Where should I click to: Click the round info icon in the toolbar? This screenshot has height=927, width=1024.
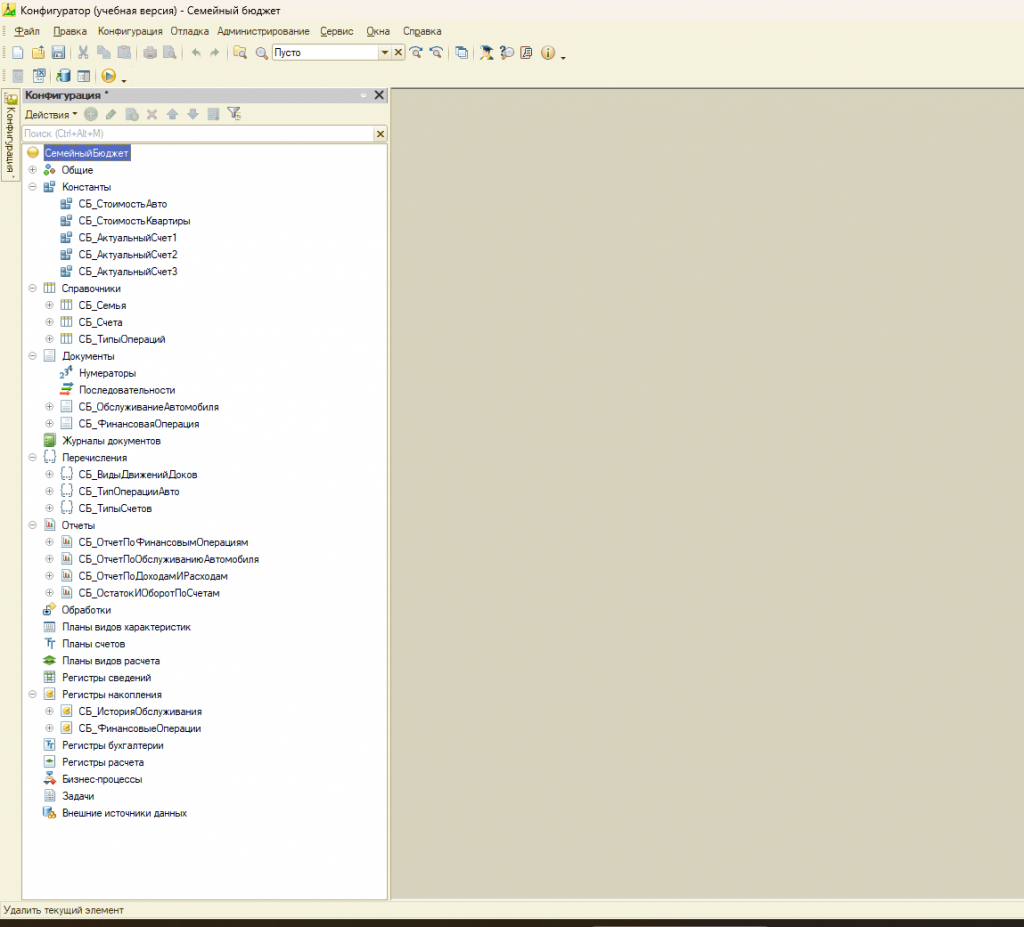(547, 53)
